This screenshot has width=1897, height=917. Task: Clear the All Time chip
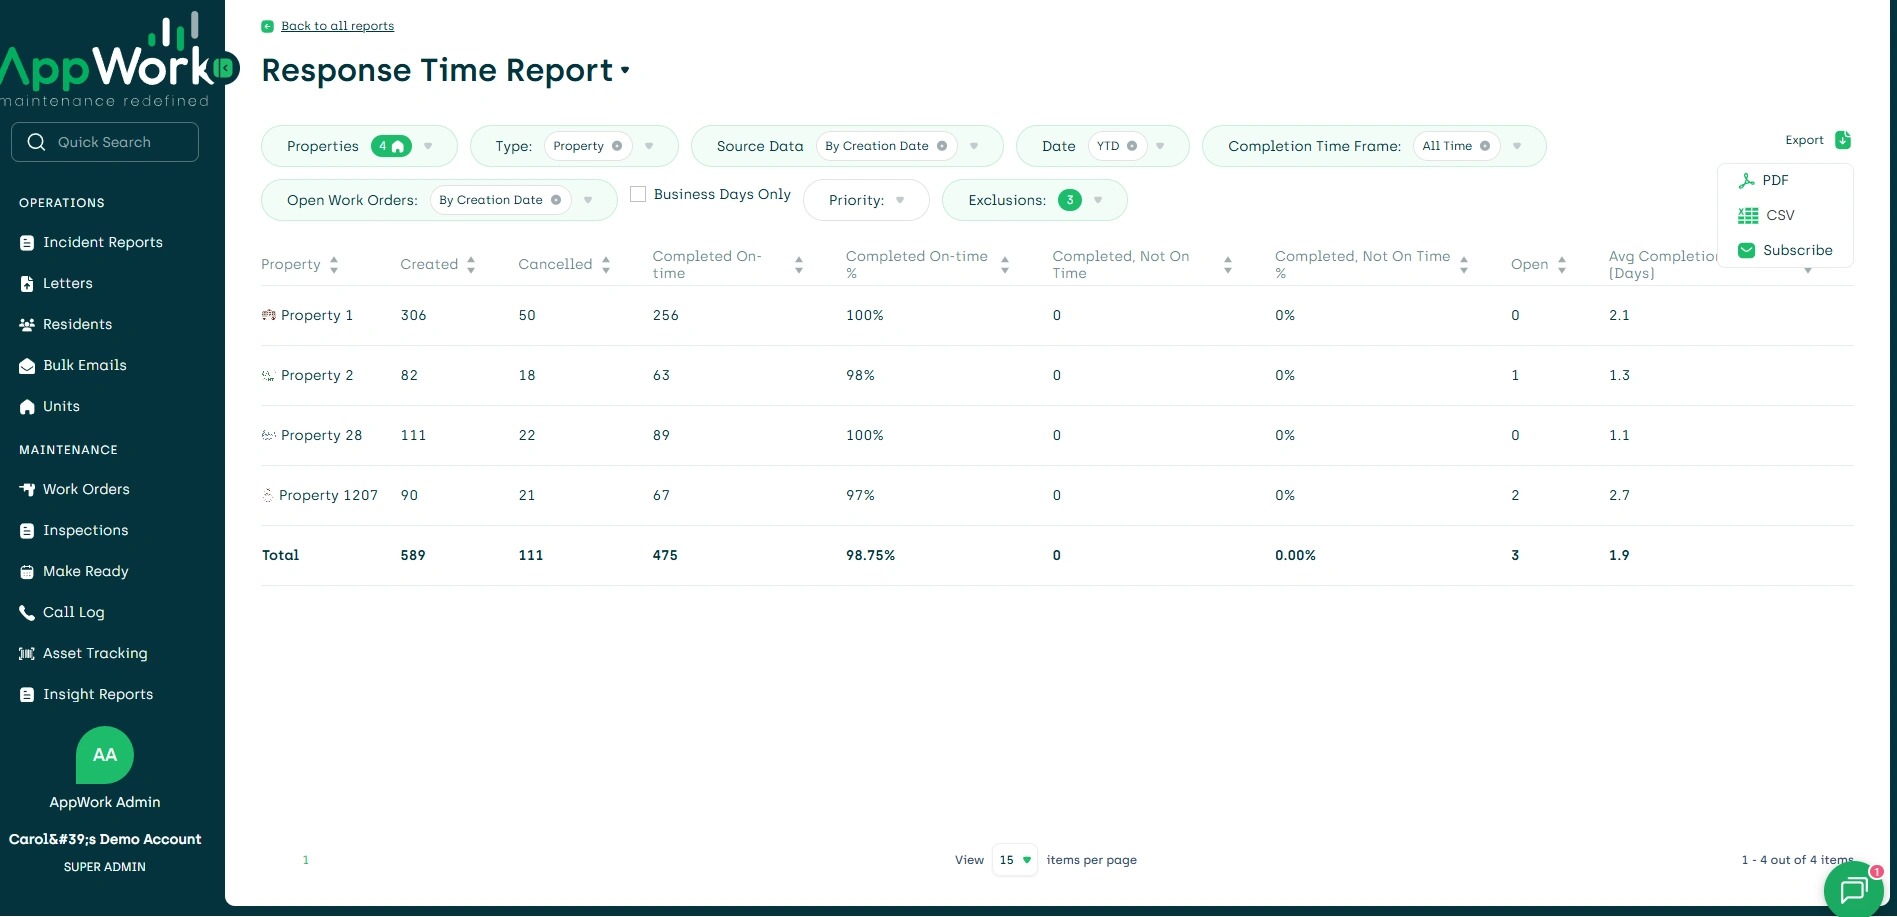point(1485,146)
